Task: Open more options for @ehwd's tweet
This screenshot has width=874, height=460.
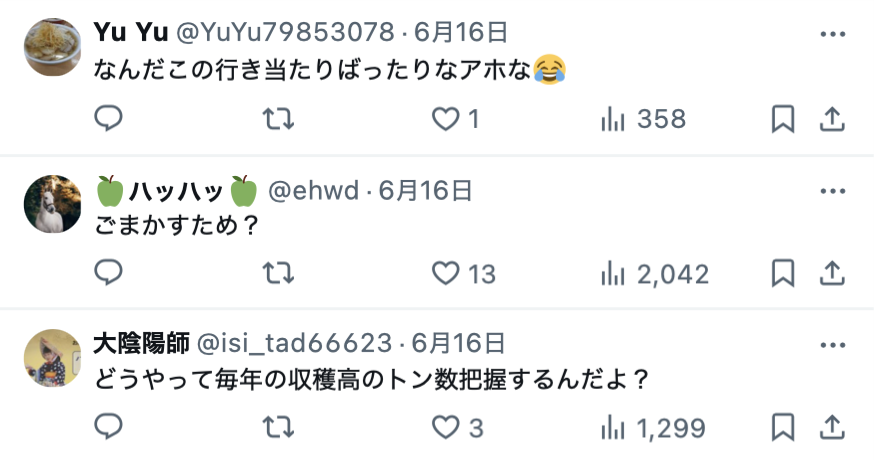Action: (833, 191)
